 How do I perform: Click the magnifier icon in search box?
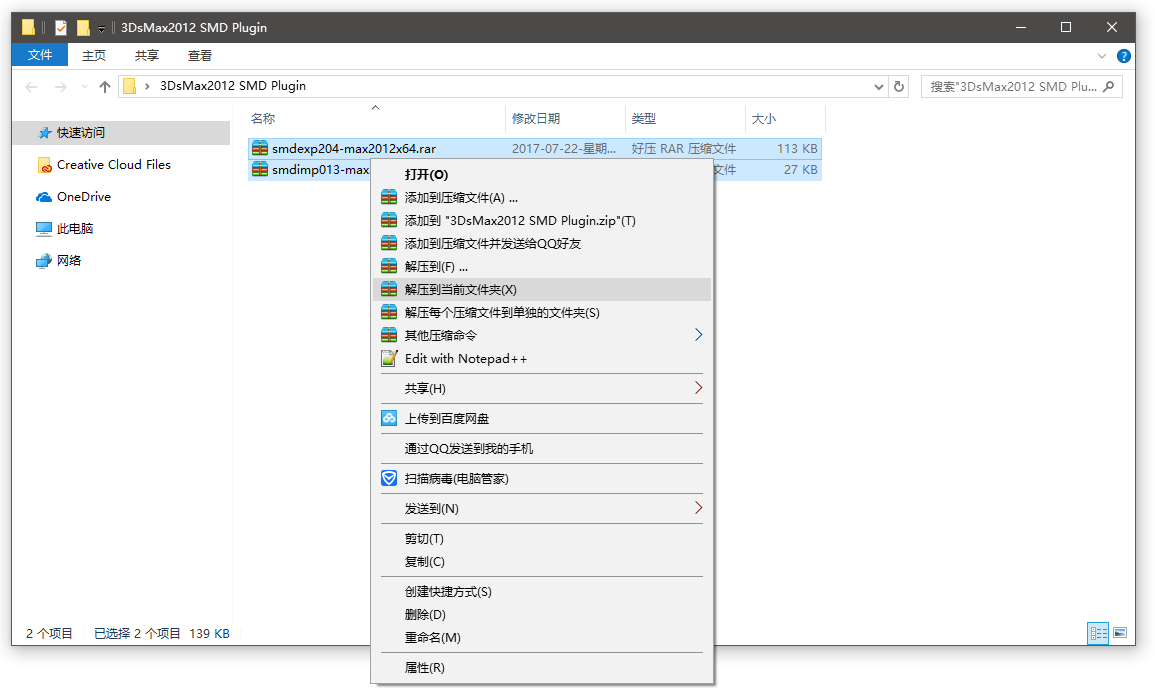(x=1109, y=86)
